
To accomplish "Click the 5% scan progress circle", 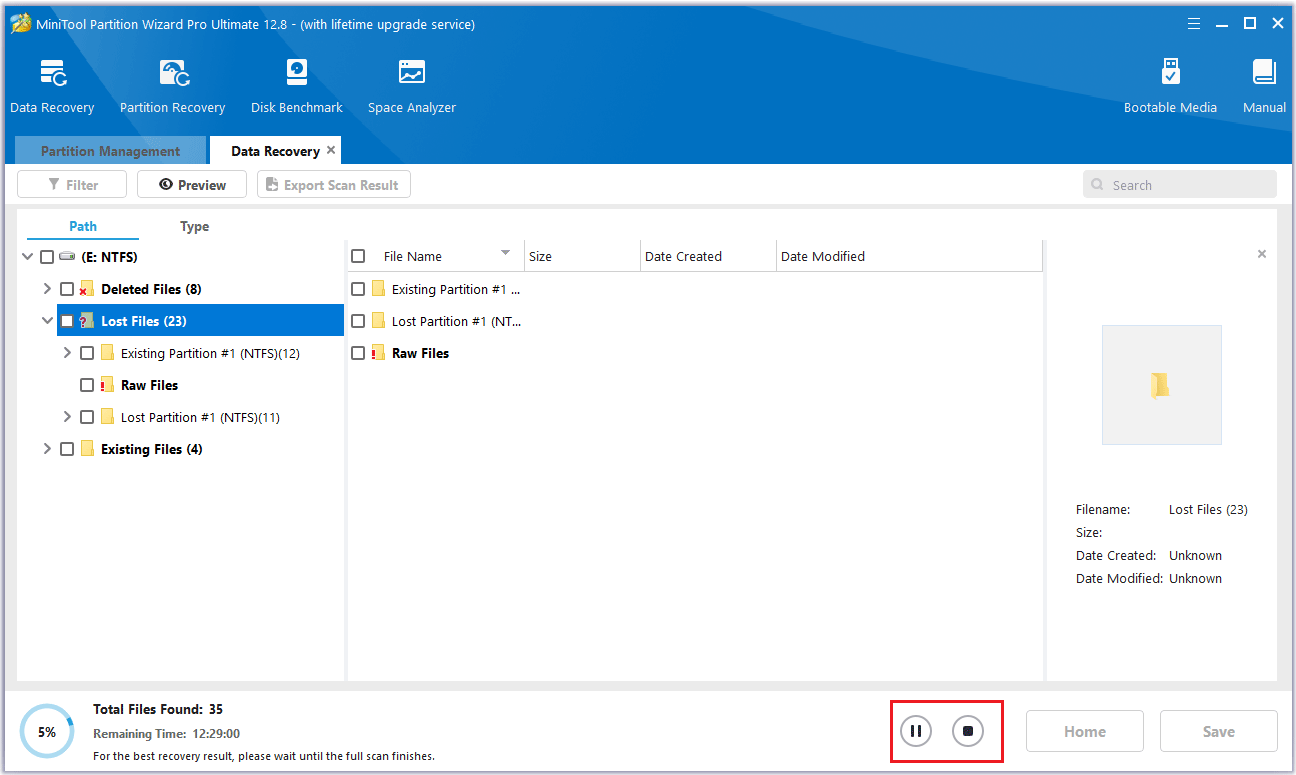I will (x=47, y=731).
